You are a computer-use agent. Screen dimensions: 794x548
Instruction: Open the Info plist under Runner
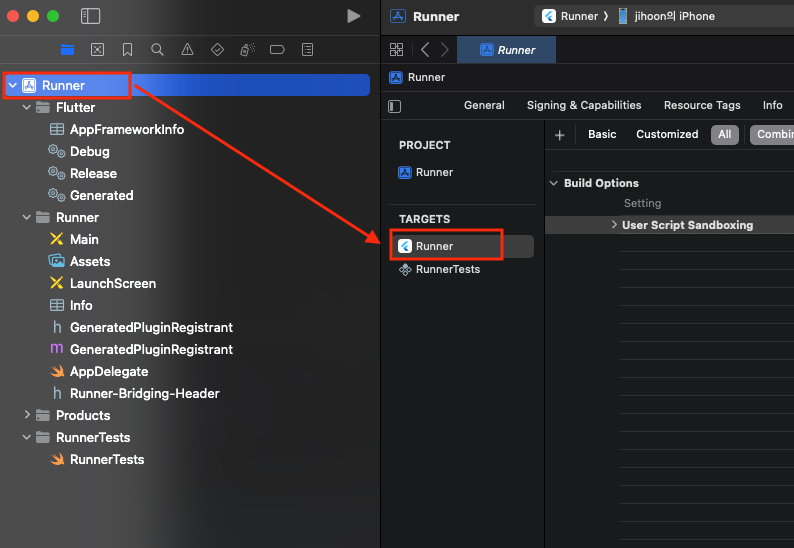pyautogui.click(x=81, y=305)
